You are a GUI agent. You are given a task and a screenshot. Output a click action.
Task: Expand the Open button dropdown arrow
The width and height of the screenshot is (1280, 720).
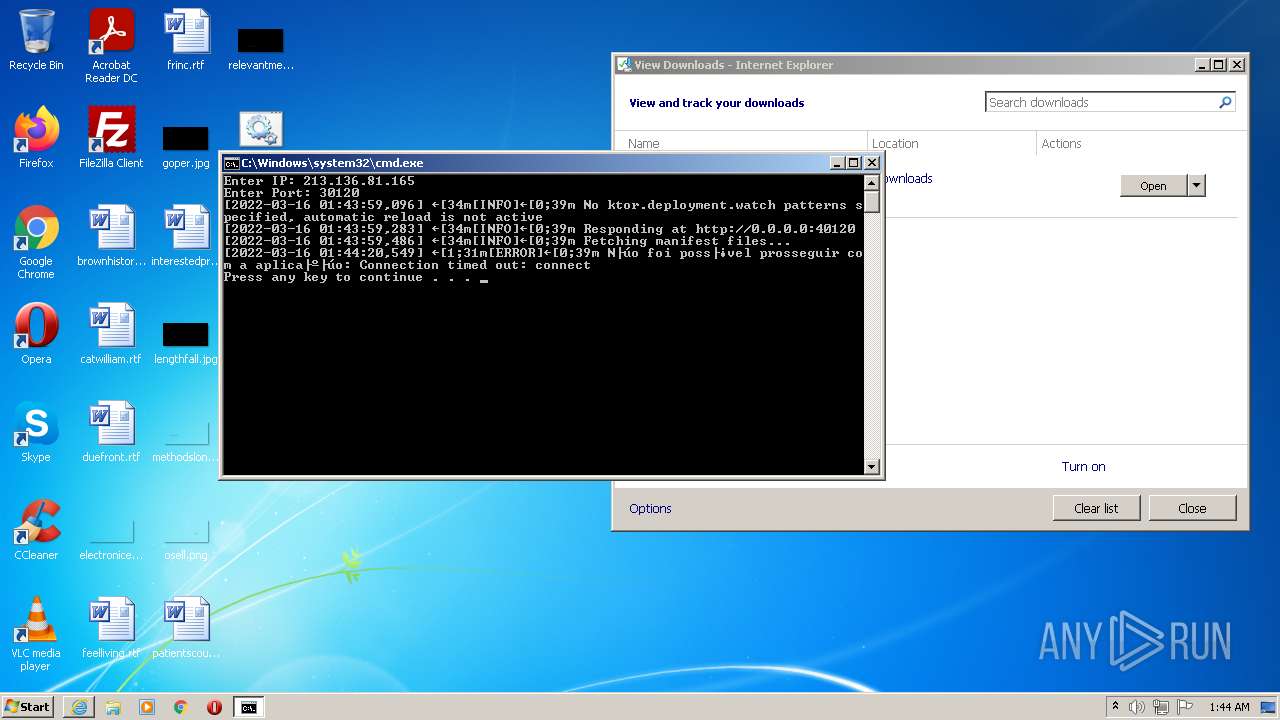pos(1196,186)
